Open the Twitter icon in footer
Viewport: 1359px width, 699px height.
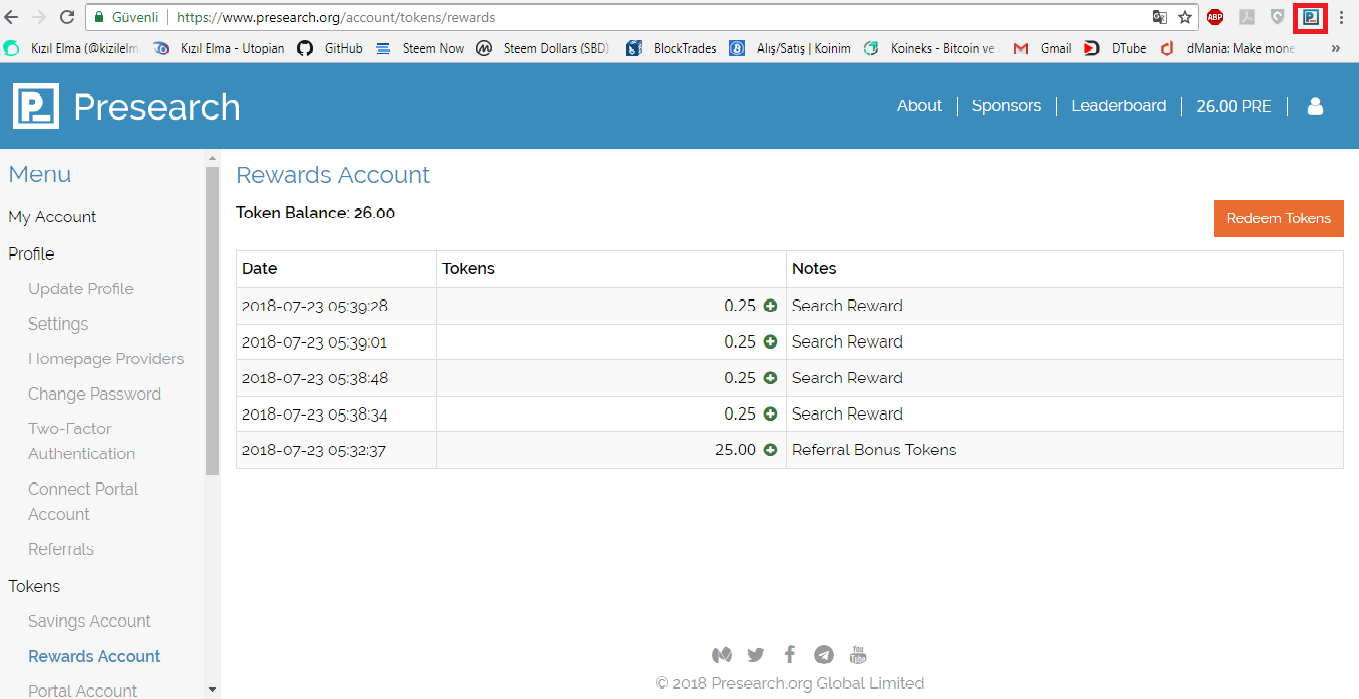point(756,655)
